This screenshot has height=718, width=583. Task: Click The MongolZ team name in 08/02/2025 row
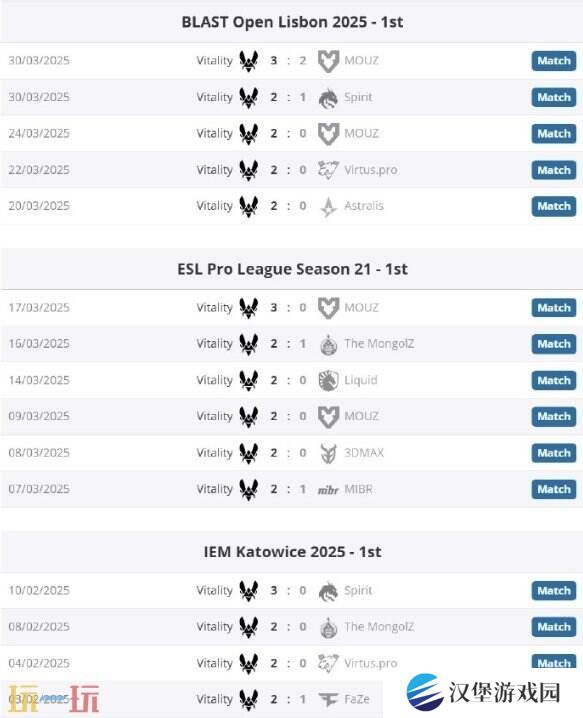coord(379,626)
